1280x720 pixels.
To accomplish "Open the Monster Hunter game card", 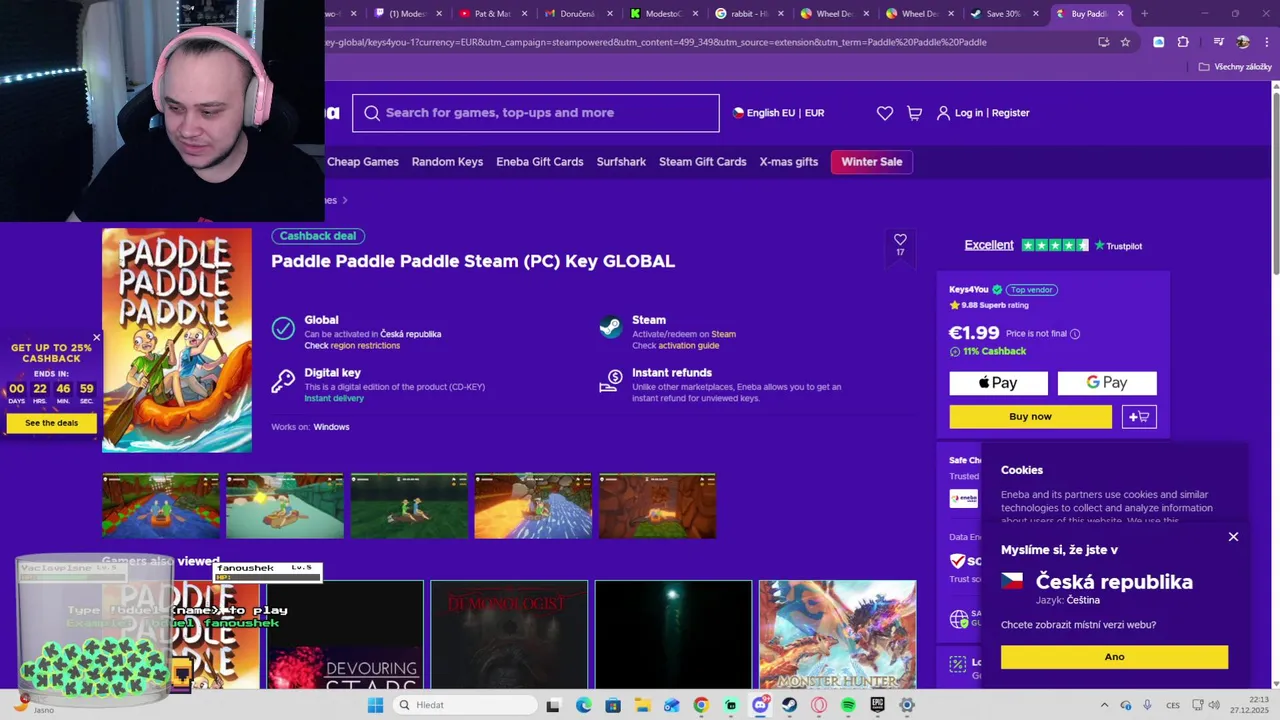I will (837, 634).
